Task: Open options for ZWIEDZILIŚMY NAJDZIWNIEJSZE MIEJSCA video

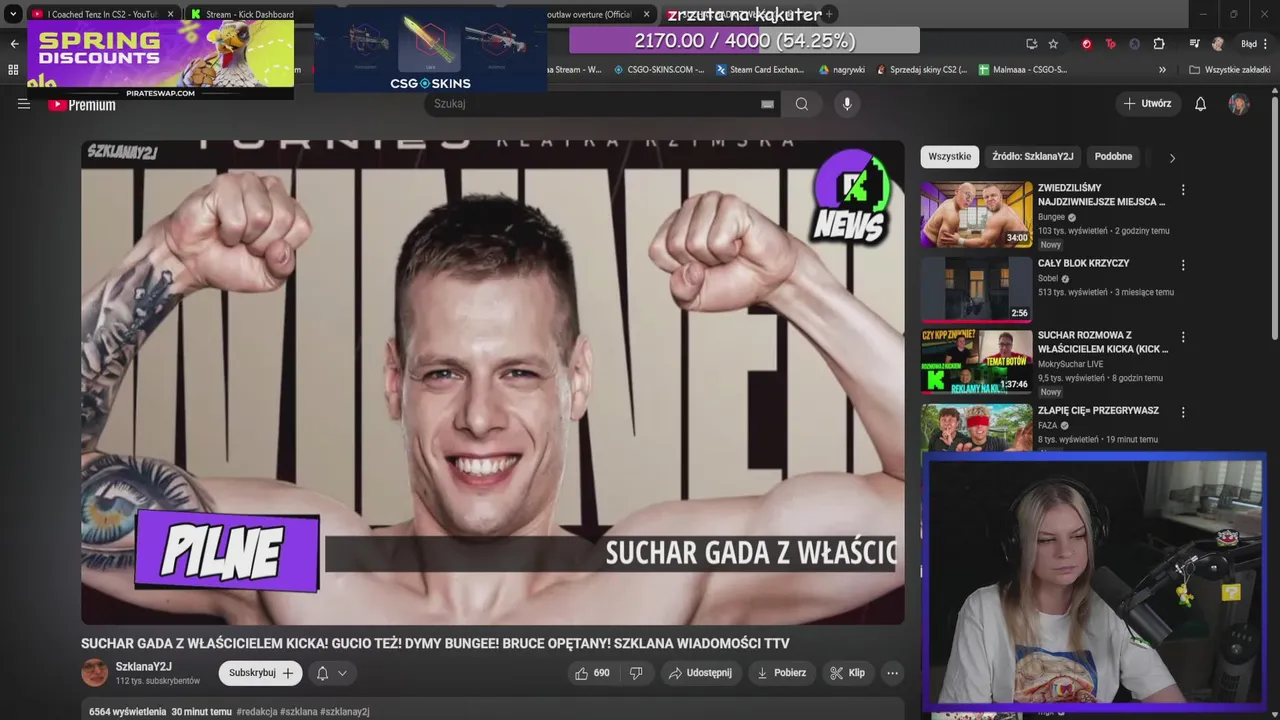Action: coord(1183,190)
